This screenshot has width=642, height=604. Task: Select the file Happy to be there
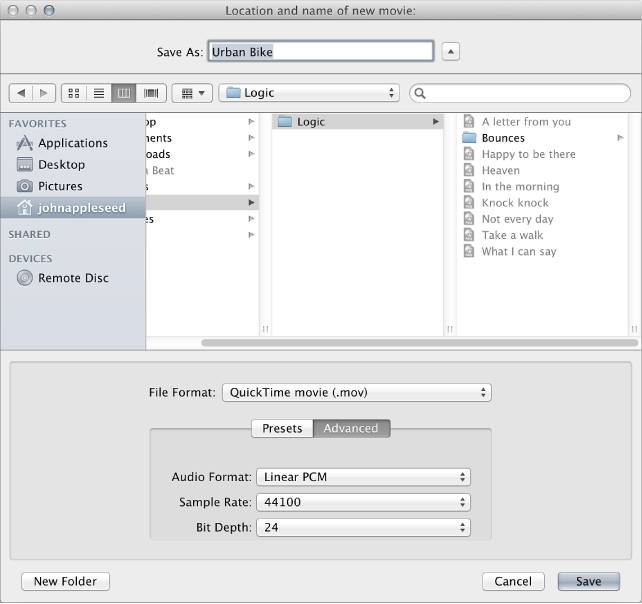tap(542, 154)
